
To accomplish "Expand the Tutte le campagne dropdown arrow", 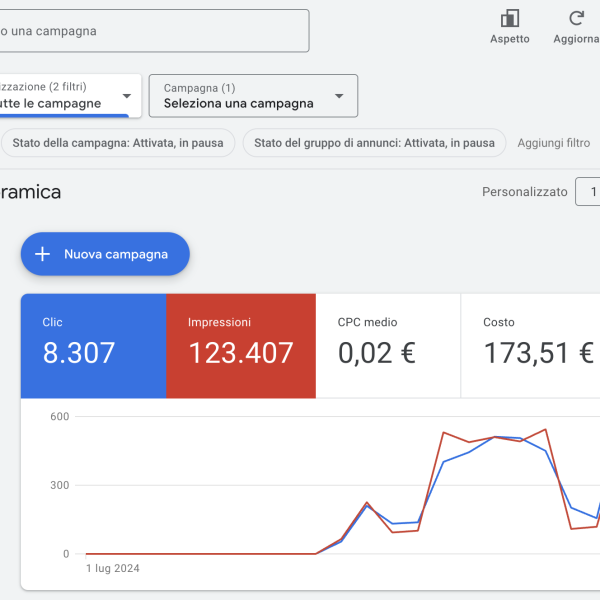I will pyautogui.click(x=126, y=96).
